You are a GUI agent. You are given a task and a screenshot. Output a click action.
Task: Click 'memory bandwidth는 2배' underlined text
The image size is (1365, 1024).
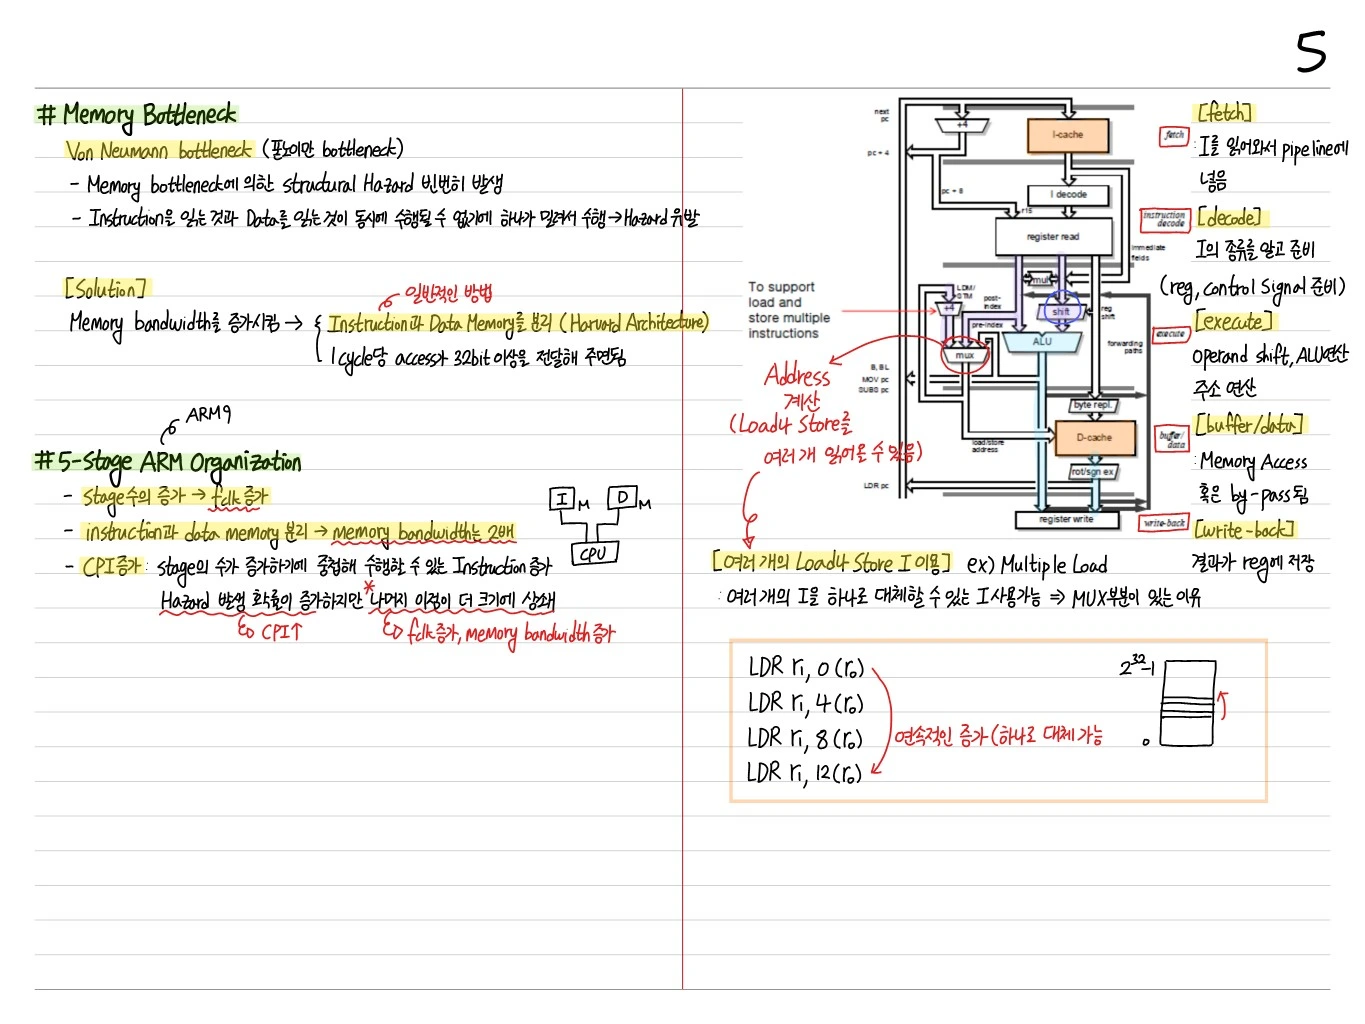(x=423, y=532)
